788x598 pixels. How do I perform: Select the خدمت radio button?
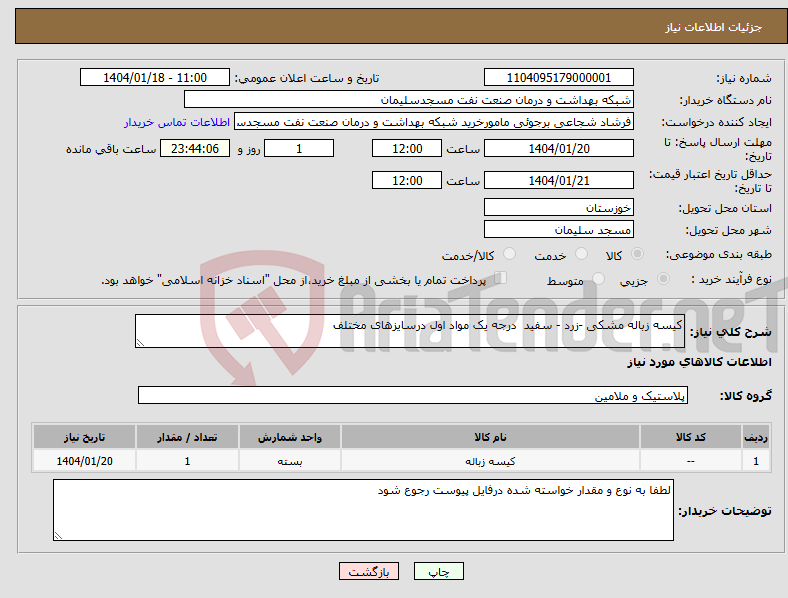581,254
